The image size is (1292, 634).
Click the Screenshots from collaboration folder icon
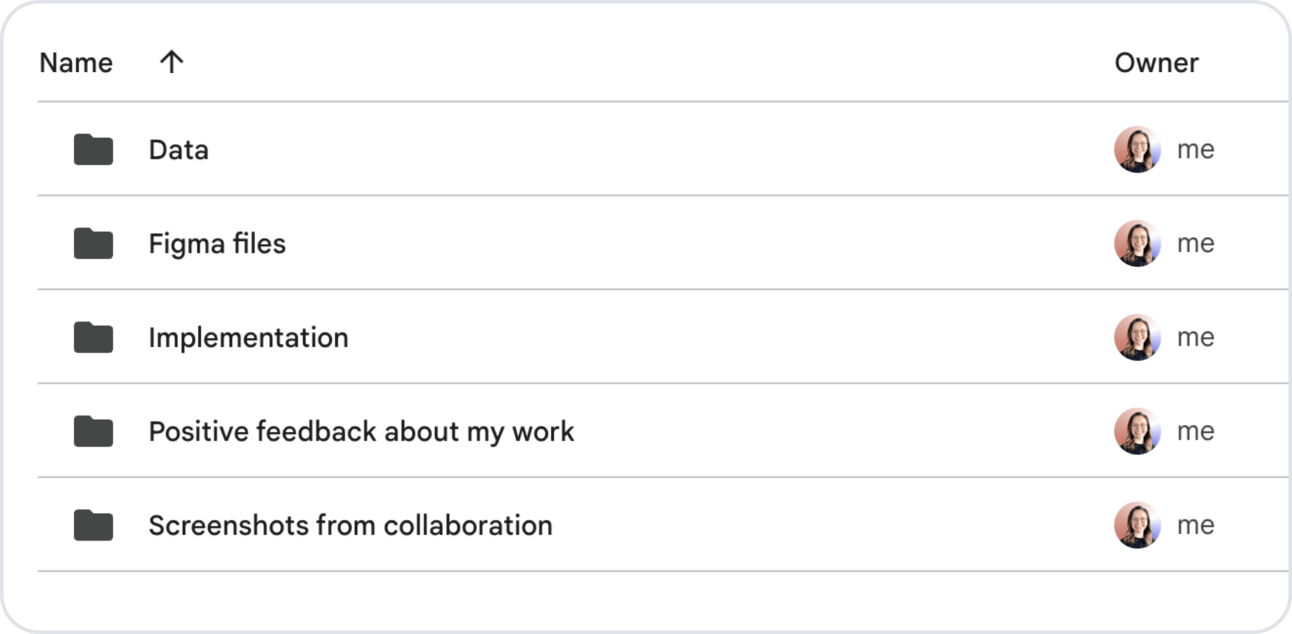click(x=93, y=525)
